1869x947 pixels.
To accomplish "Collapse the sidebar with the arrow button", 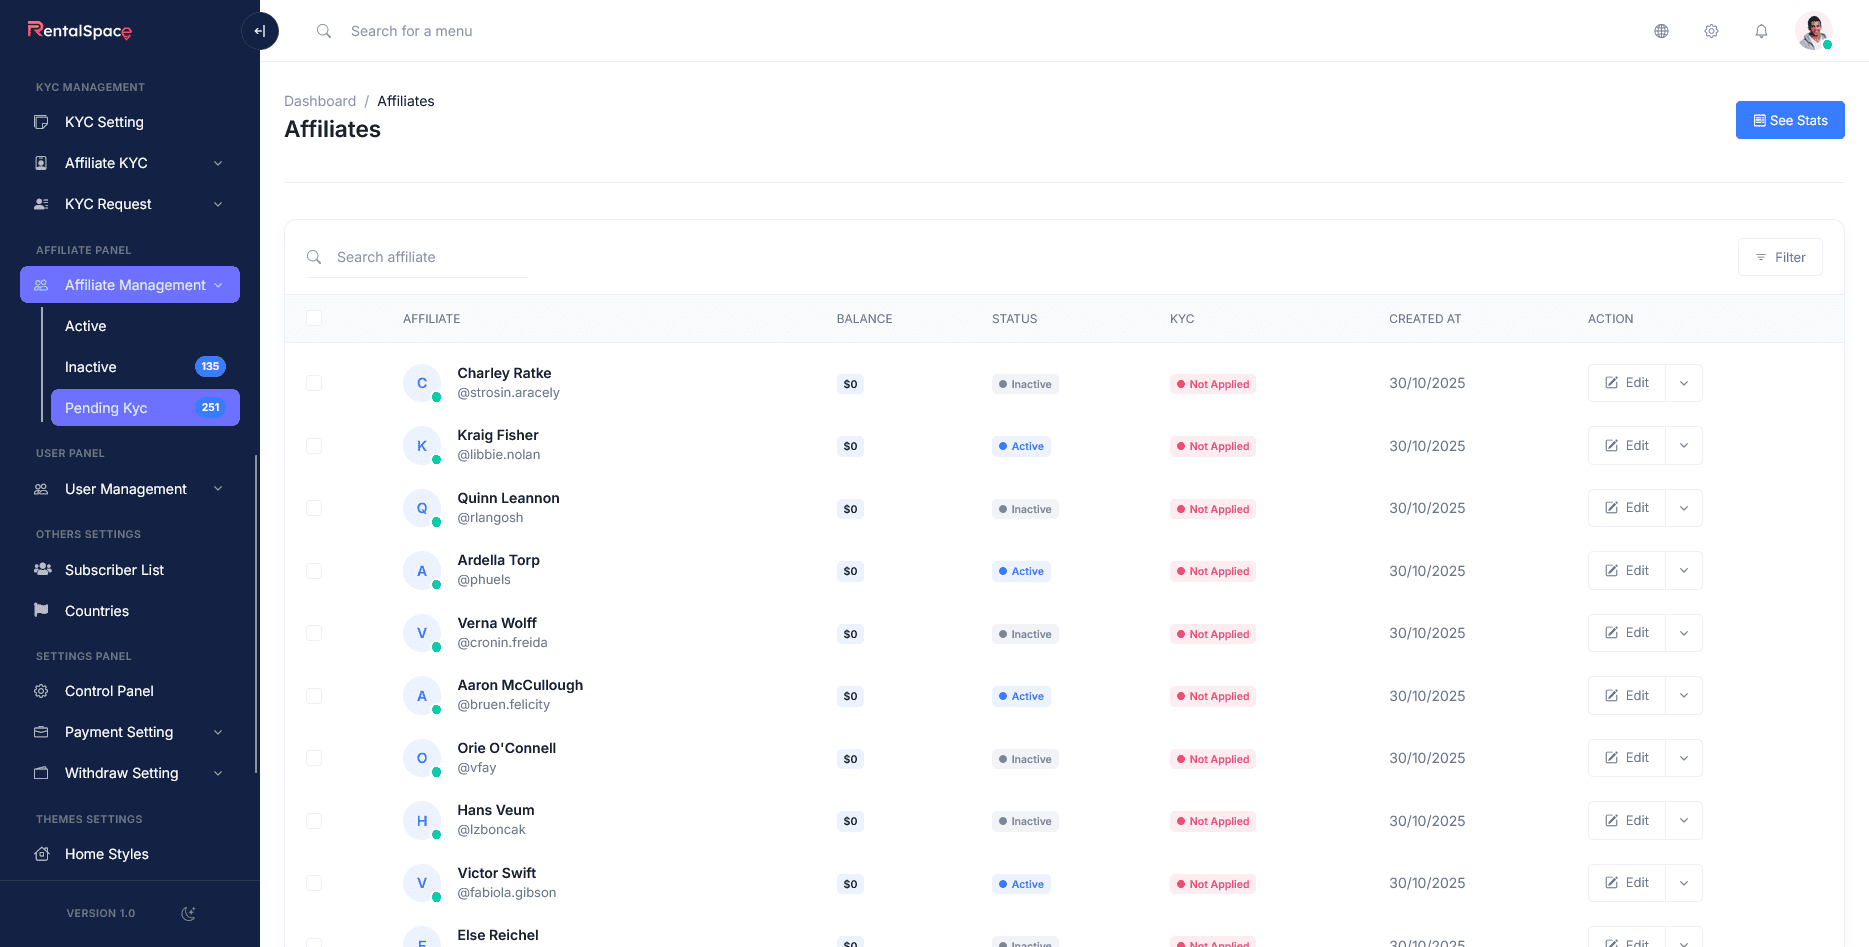I will (x=260, y=31).
